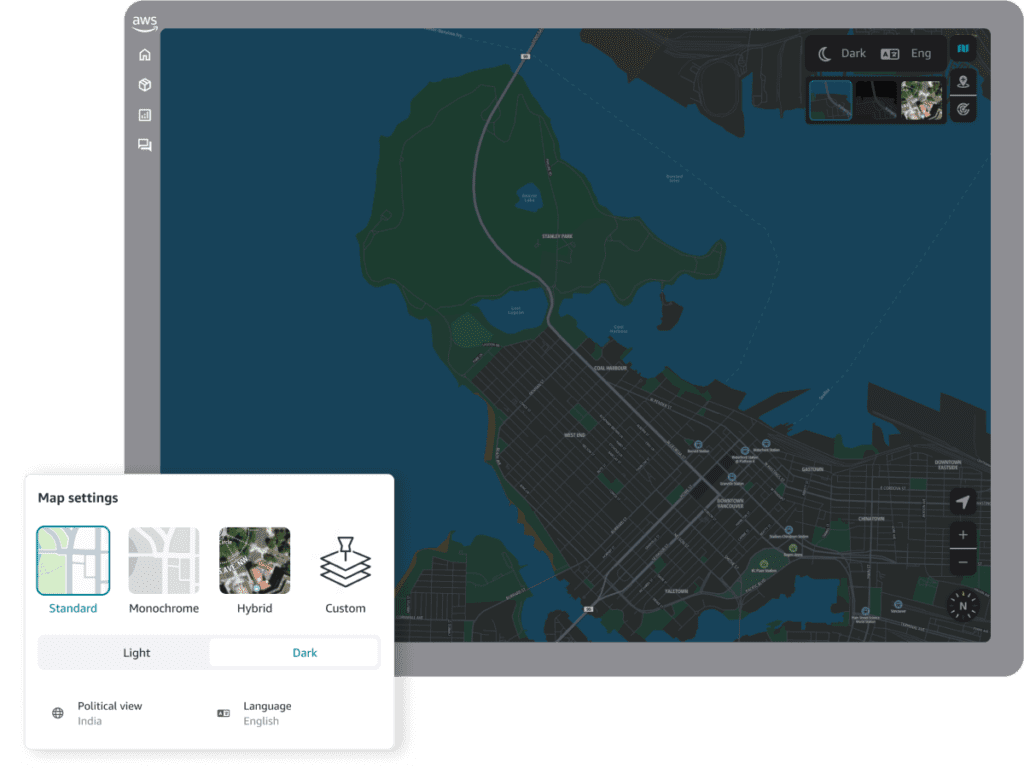Viewport: 1024px width, 768px height.
Task: Click the analytics chart icon in sidebar
Action: point(144,114)
